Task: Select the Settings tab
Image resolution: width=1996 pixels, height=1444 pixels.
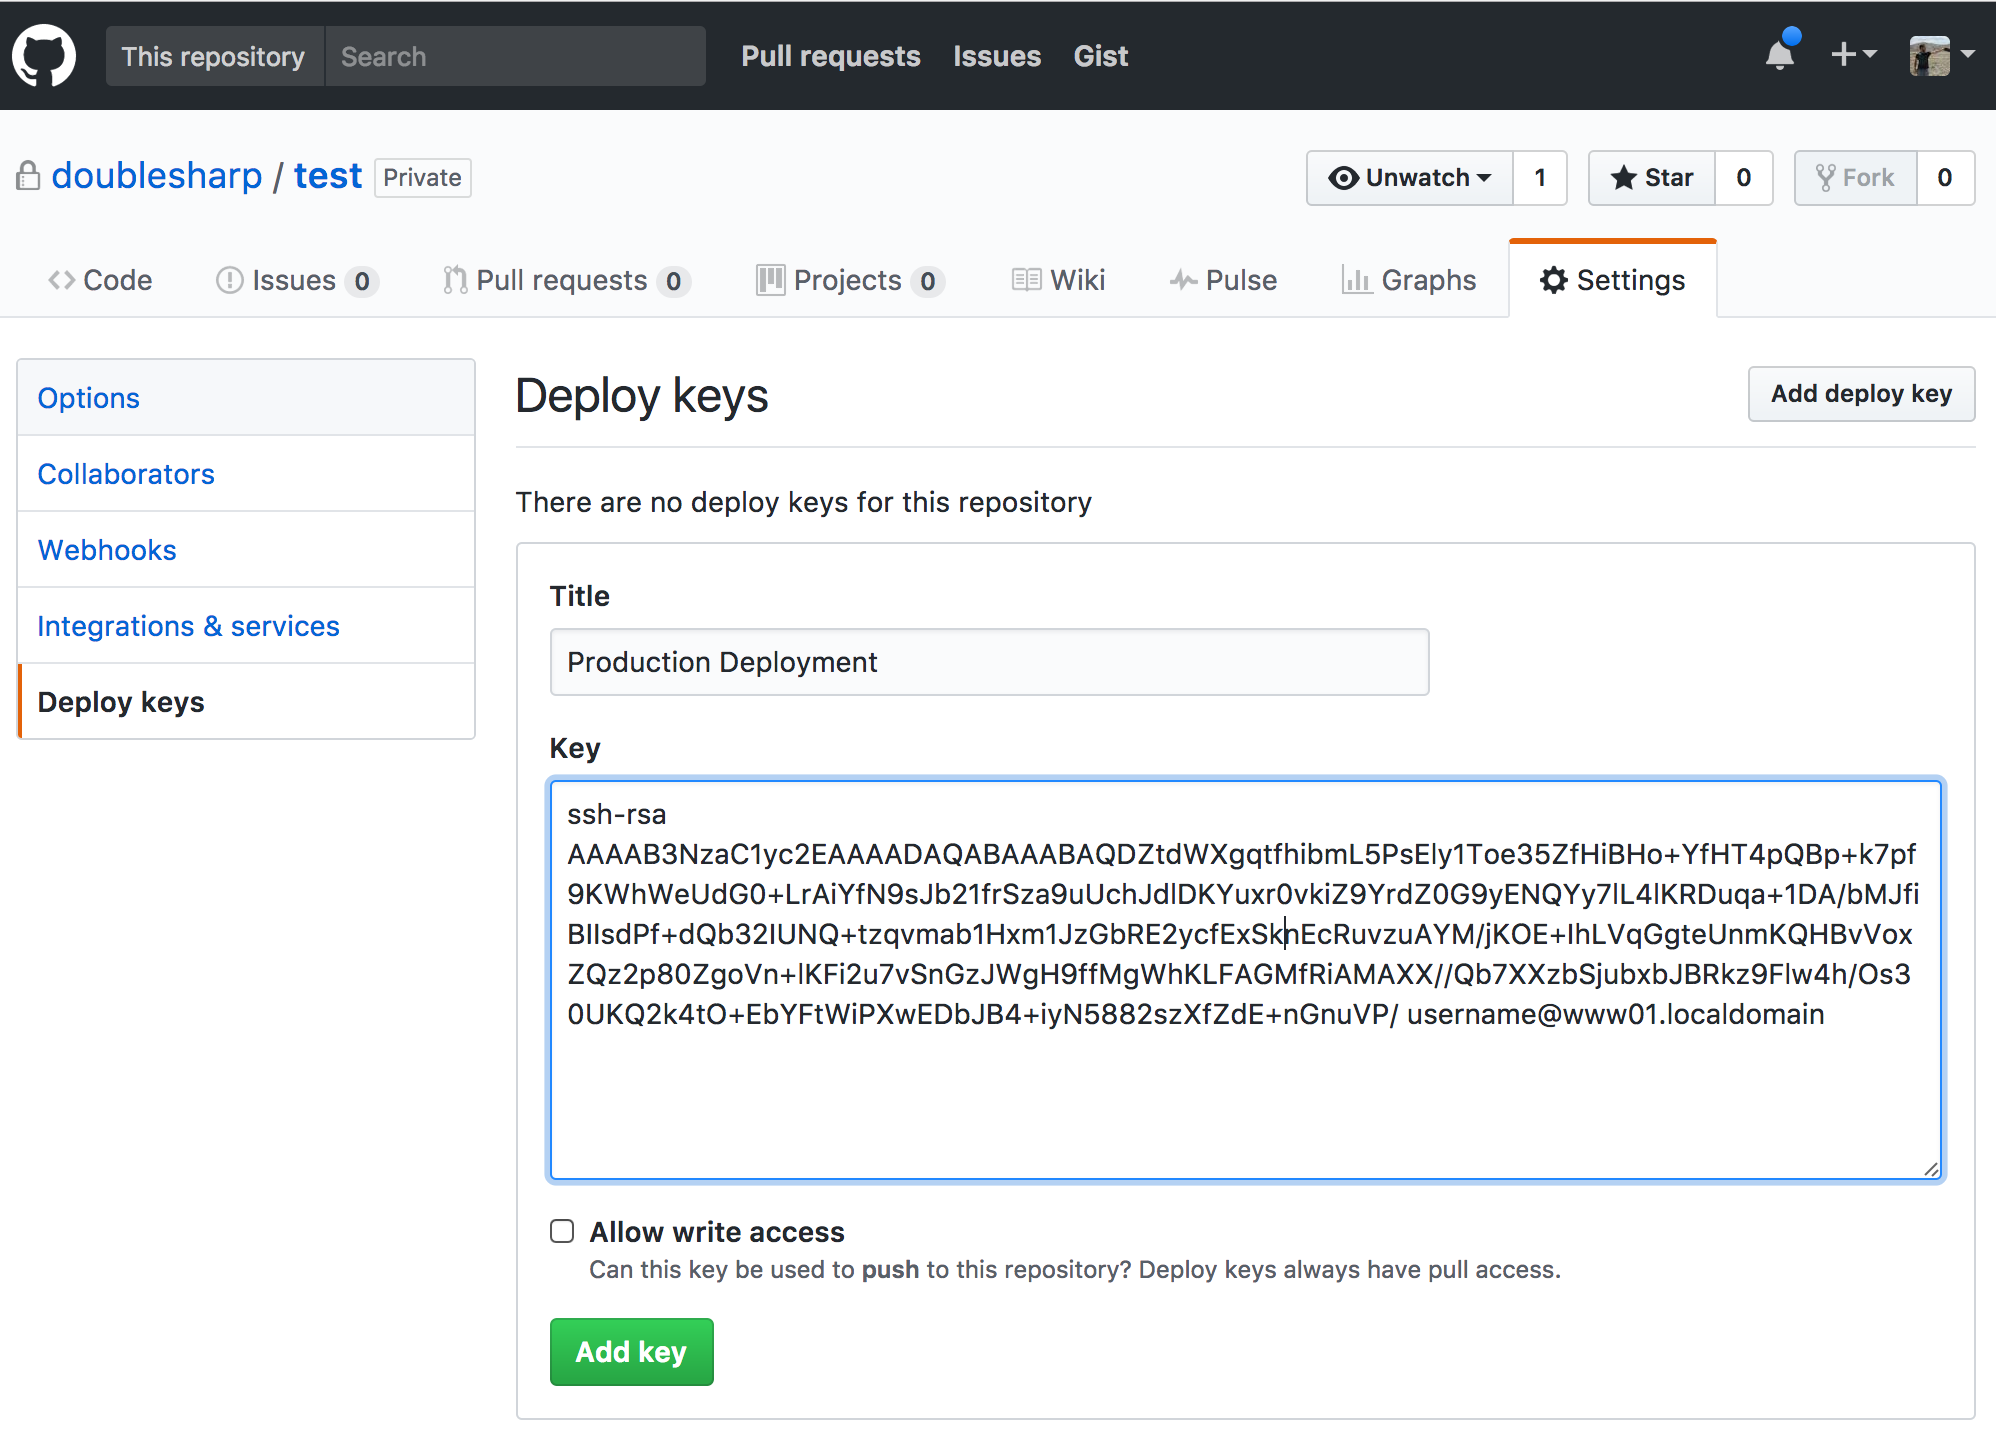Action: tap(1613, 280)
